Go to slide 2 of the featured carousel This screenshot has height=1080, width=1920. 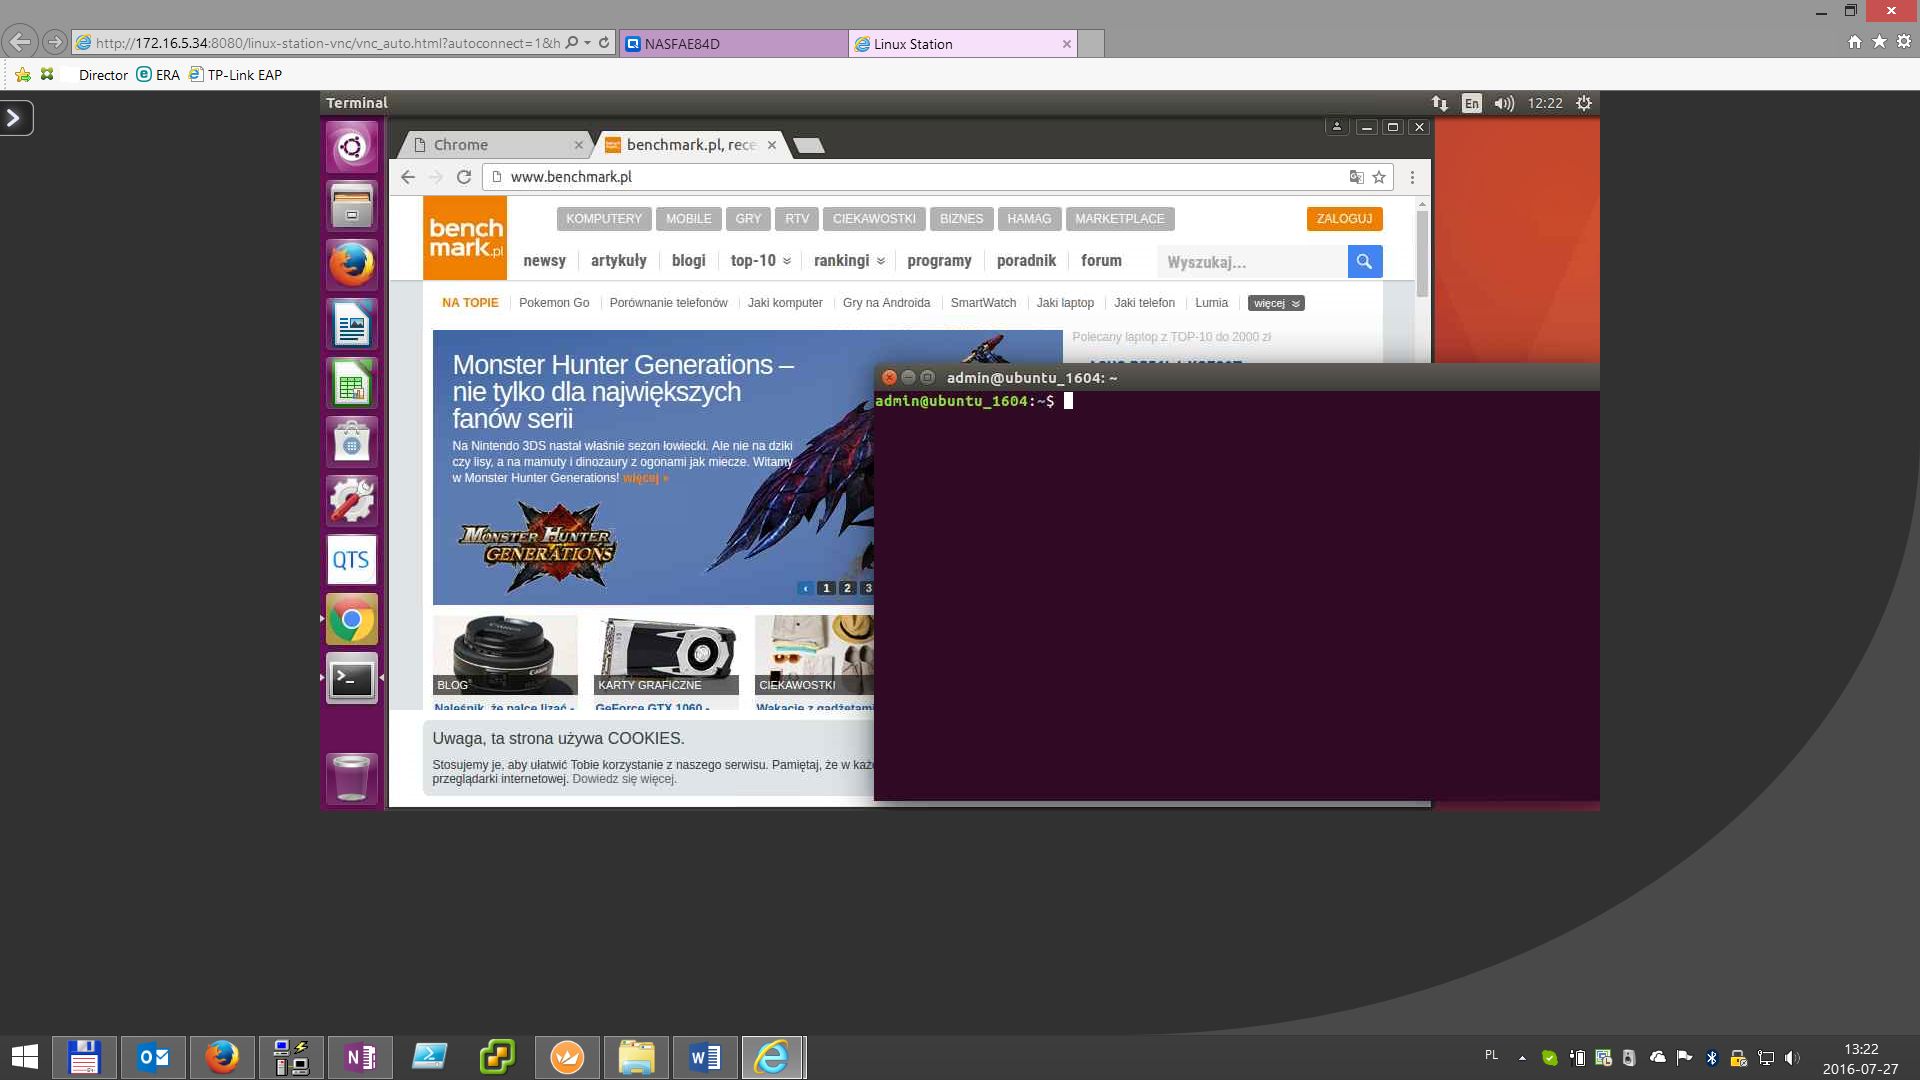coord(847,588)
